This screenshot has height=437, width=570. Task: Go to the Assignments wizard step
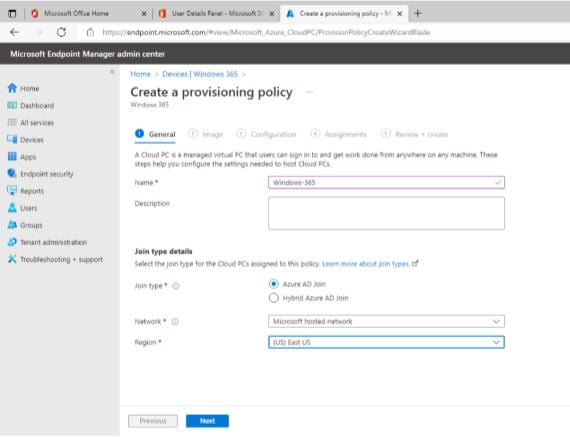point(339,134)
